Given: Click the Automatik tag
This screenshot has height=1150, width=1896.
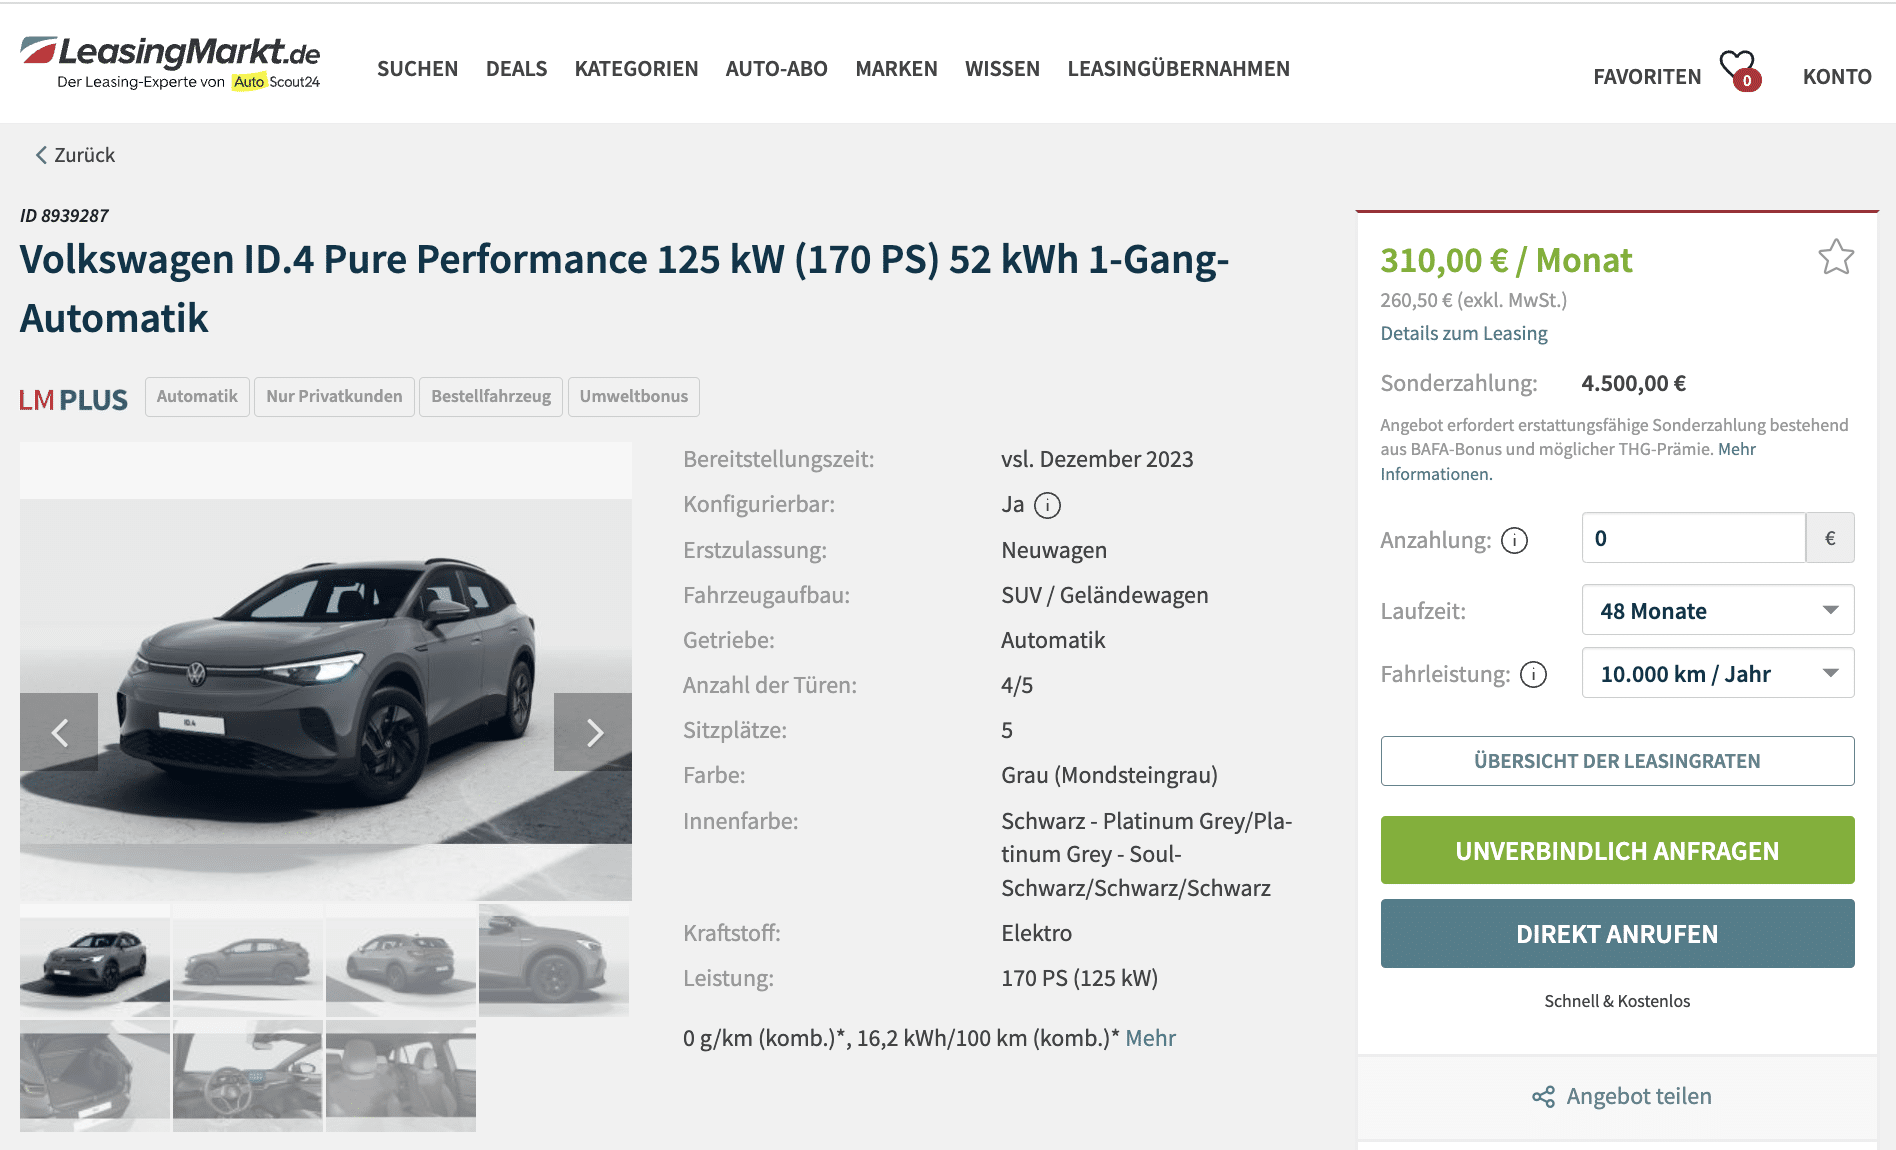Looking at the screenshot, I should point(197,396).
